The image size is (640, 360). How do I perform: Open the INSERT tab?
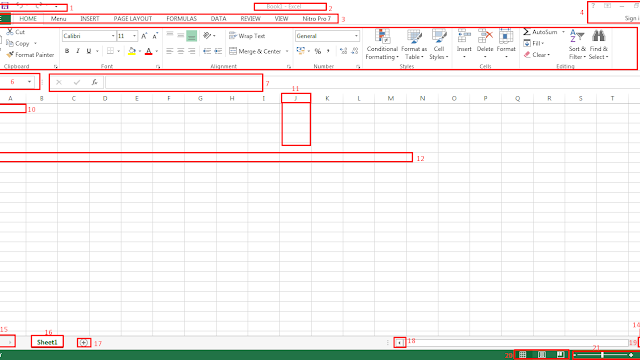pos(90,19)
